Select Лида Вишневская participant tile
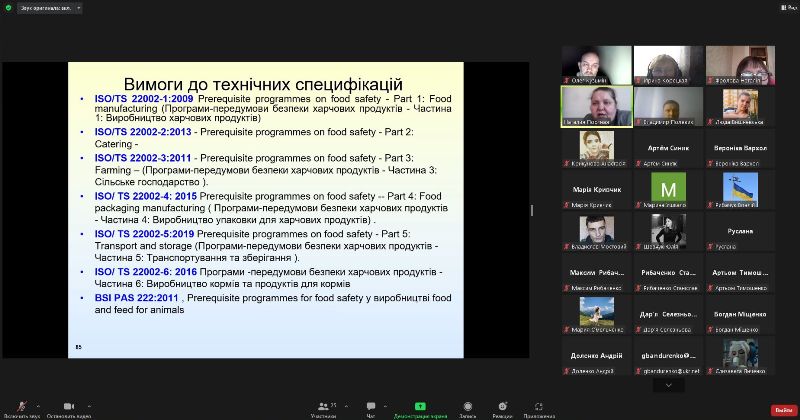 pos(740,107)
